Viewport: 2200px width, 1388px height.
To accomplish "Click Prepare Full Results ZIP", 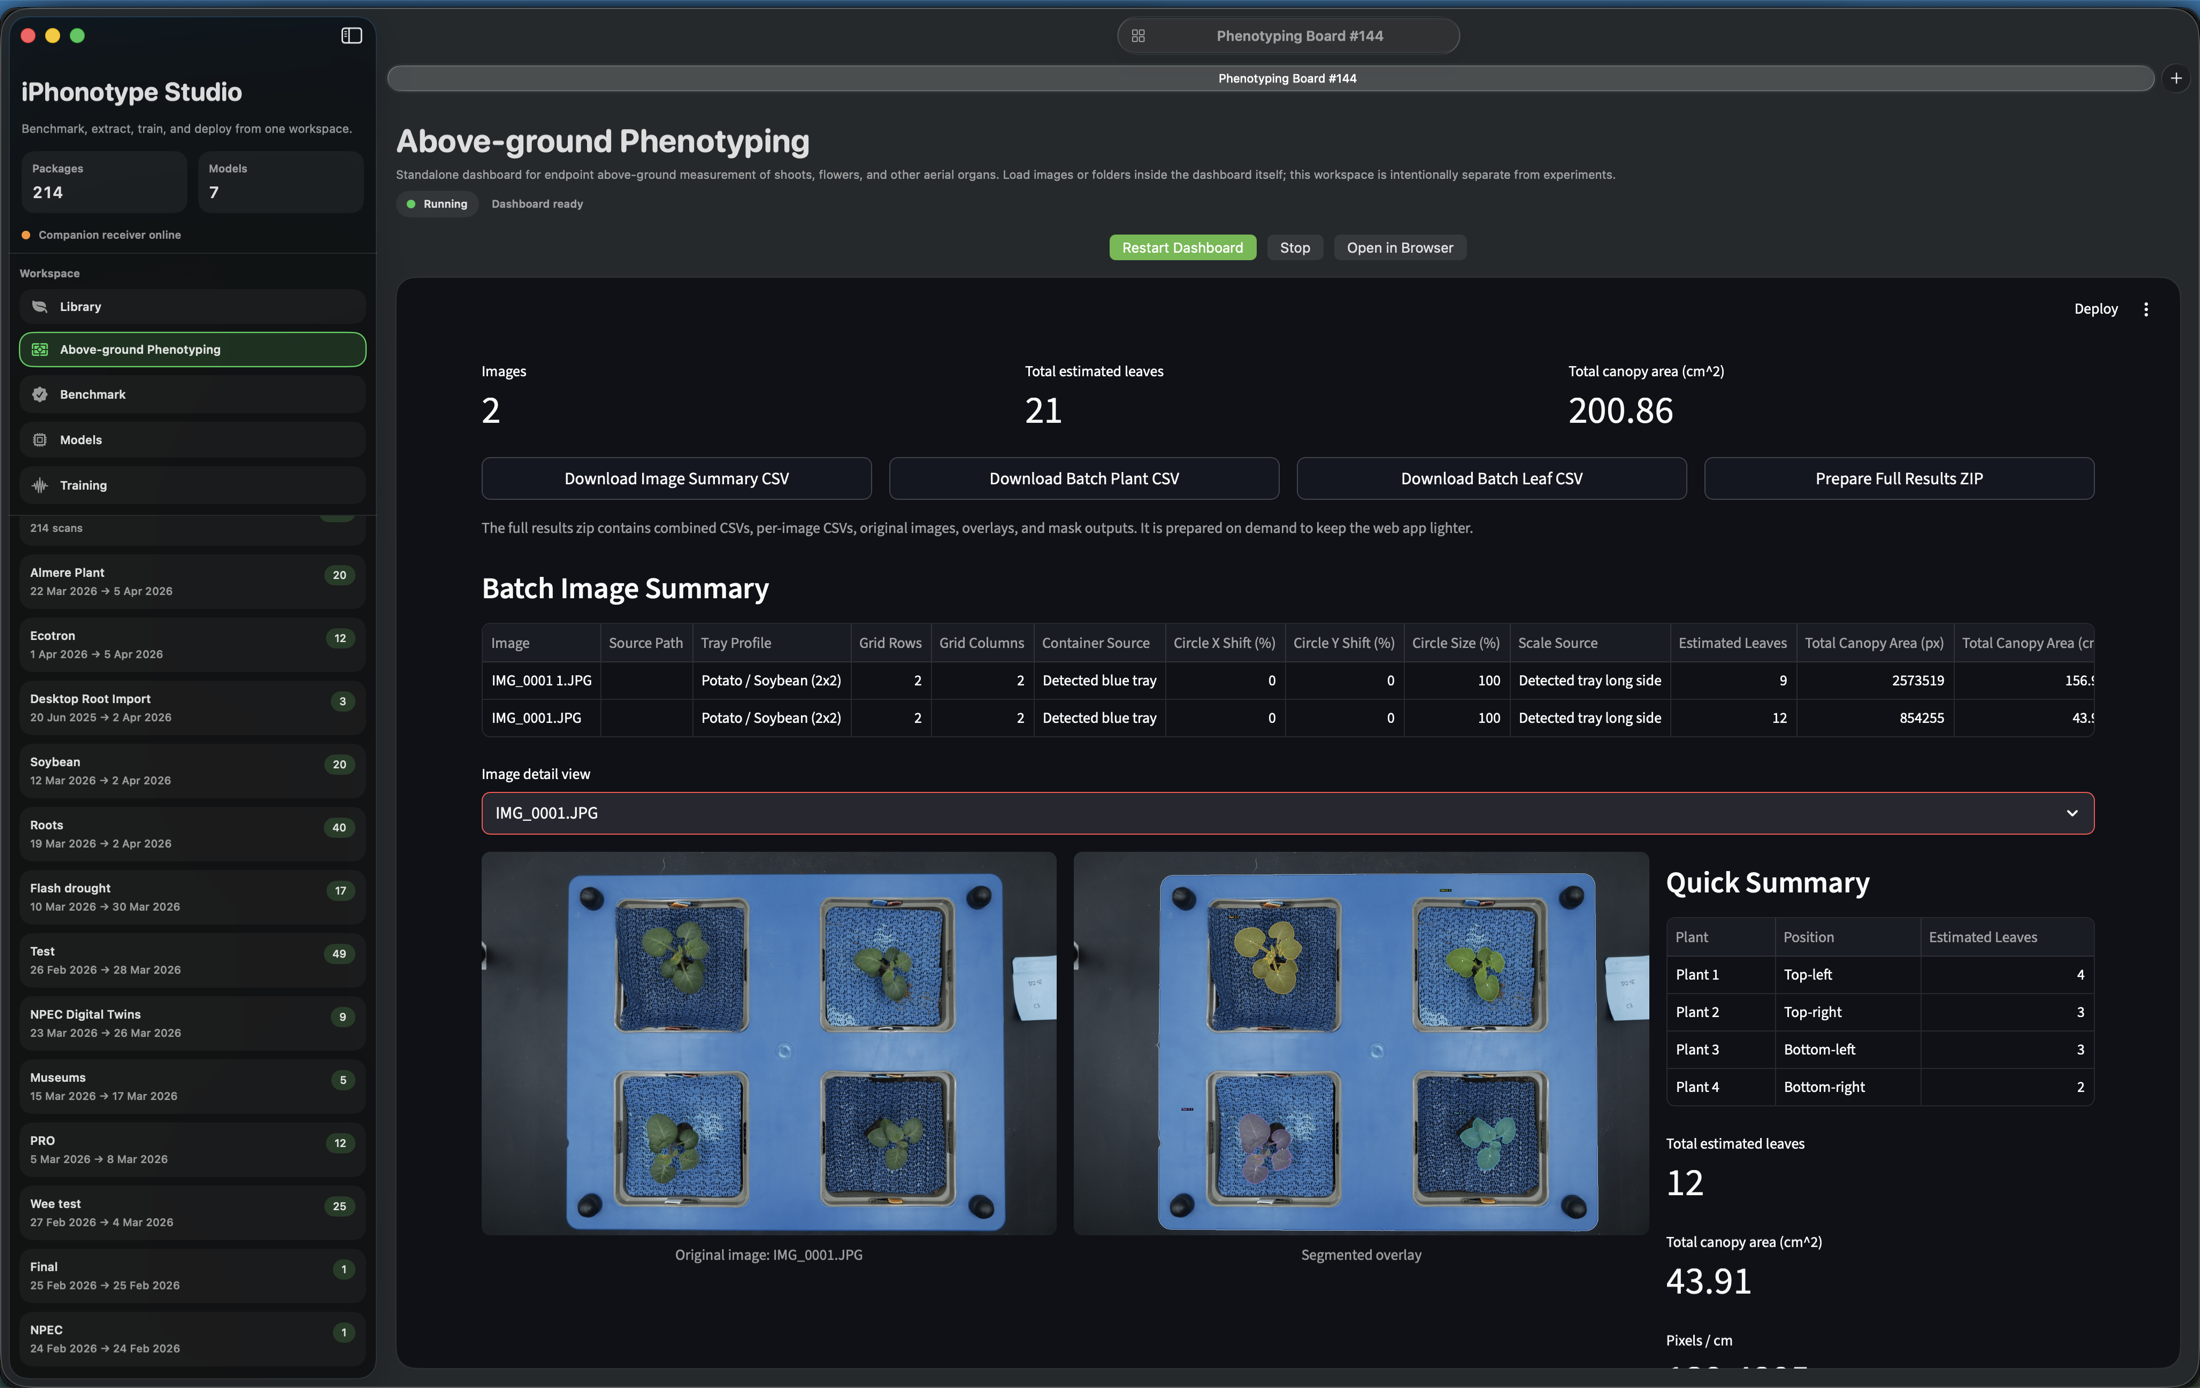I will pos(1898,478).
